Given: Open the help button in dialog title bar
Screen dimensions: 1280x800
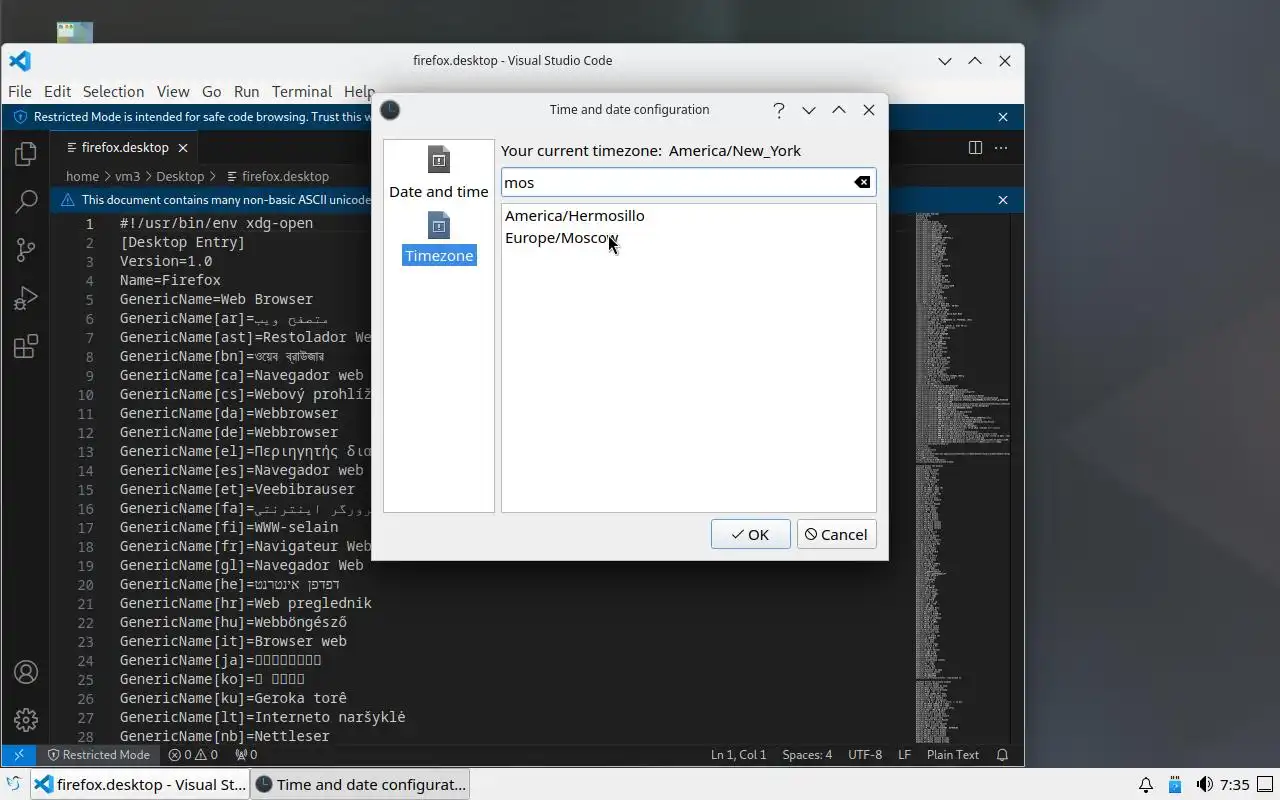Looking at the screenshot, I should [779, 110].
